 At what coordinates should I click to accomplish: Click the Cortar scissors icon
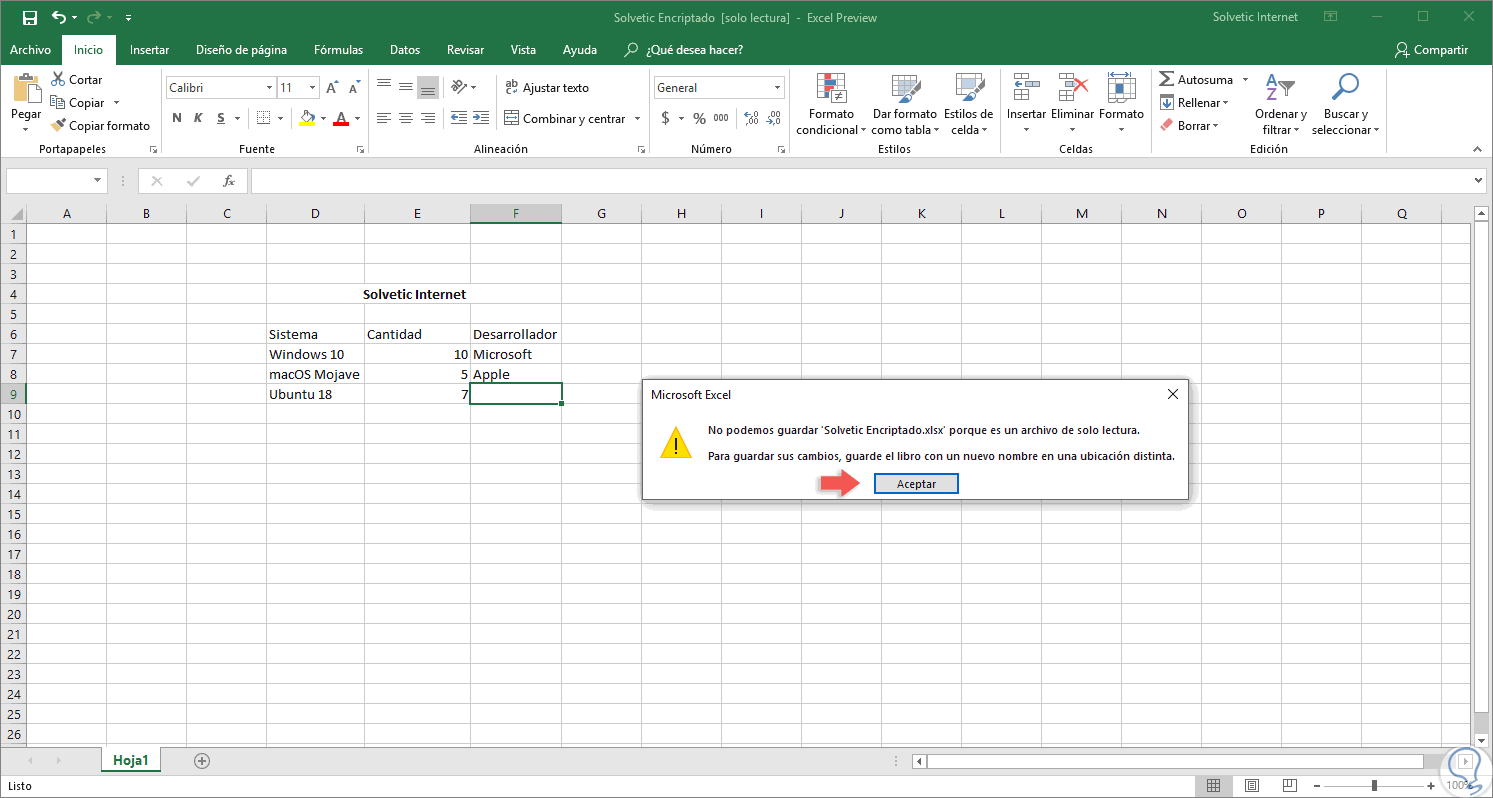[57, 80]
